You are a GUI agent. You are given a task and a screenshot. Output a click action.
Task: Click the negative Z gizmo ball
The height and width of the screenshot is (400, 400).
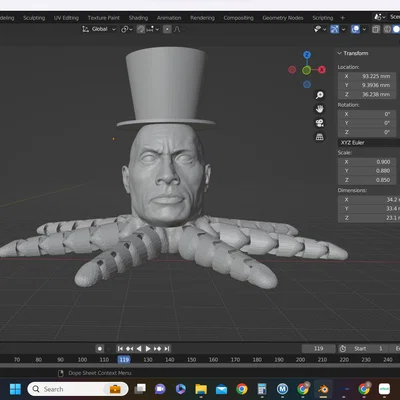coord(307,84)
